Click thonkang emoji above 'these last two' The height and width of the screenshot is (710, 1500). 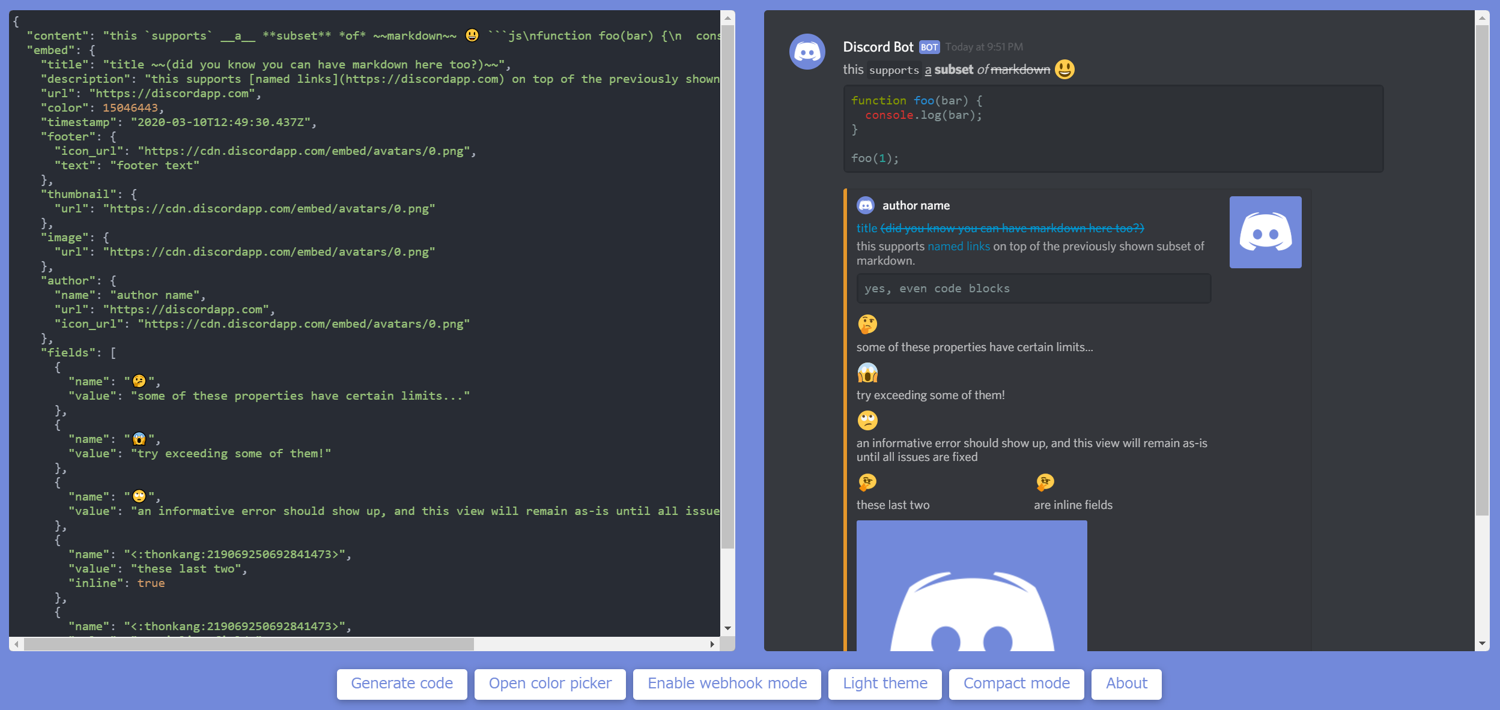(x=867, y=482)
